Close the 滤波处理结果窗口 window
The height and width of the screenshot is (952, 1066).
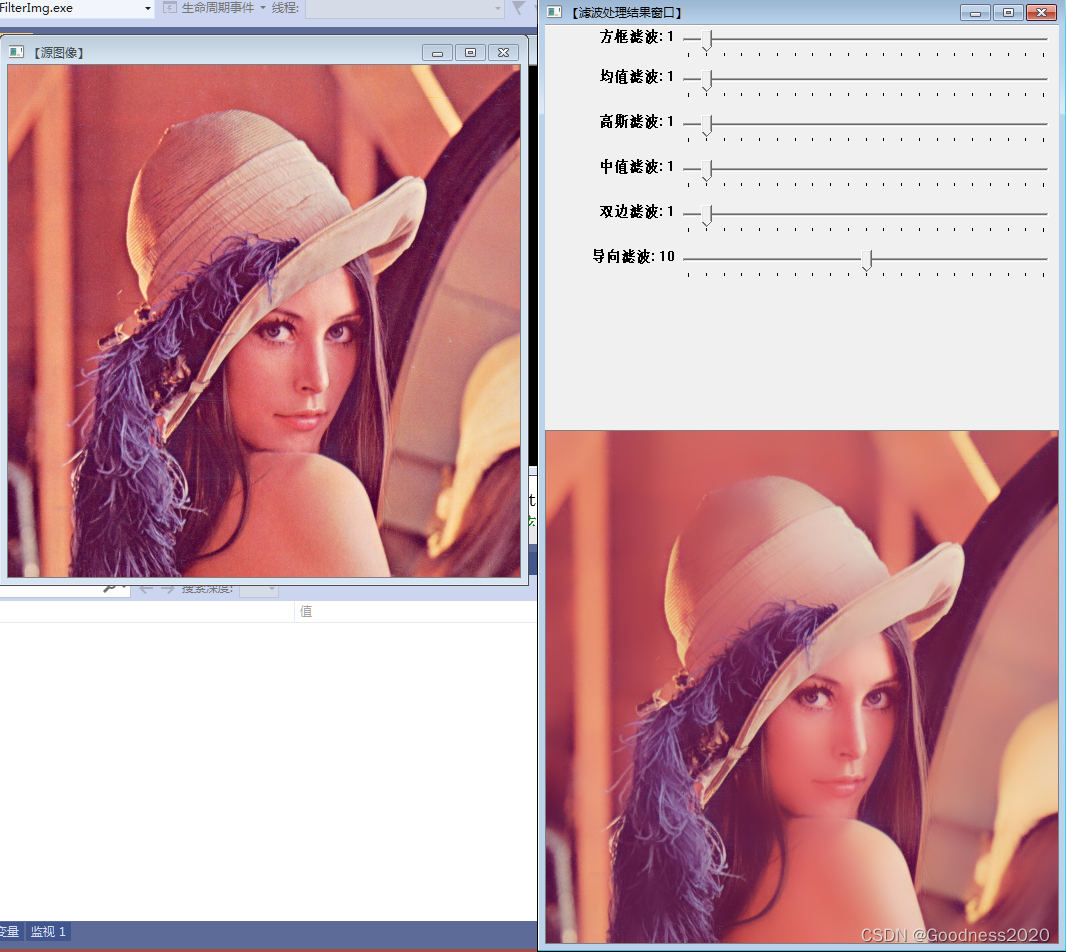coord(1041,12)
